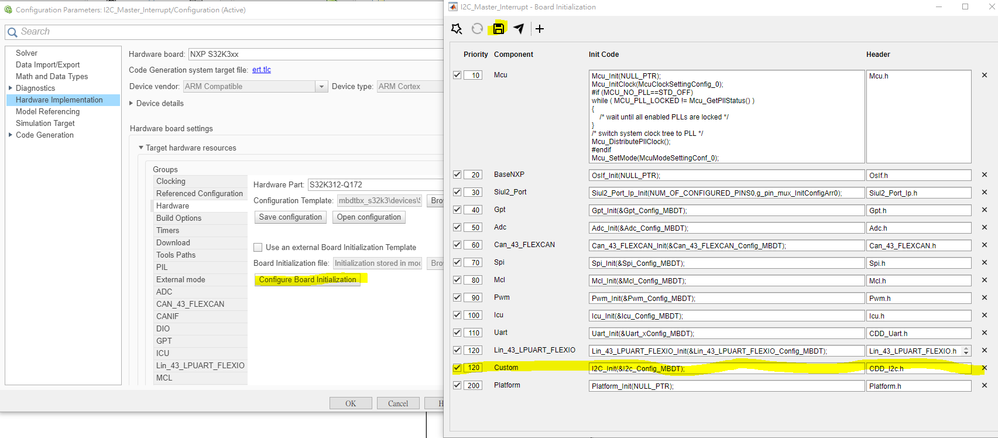This screenshot has height=438, width=998.
Task: Collapse the Target hardware resources section
Action: 141,148
